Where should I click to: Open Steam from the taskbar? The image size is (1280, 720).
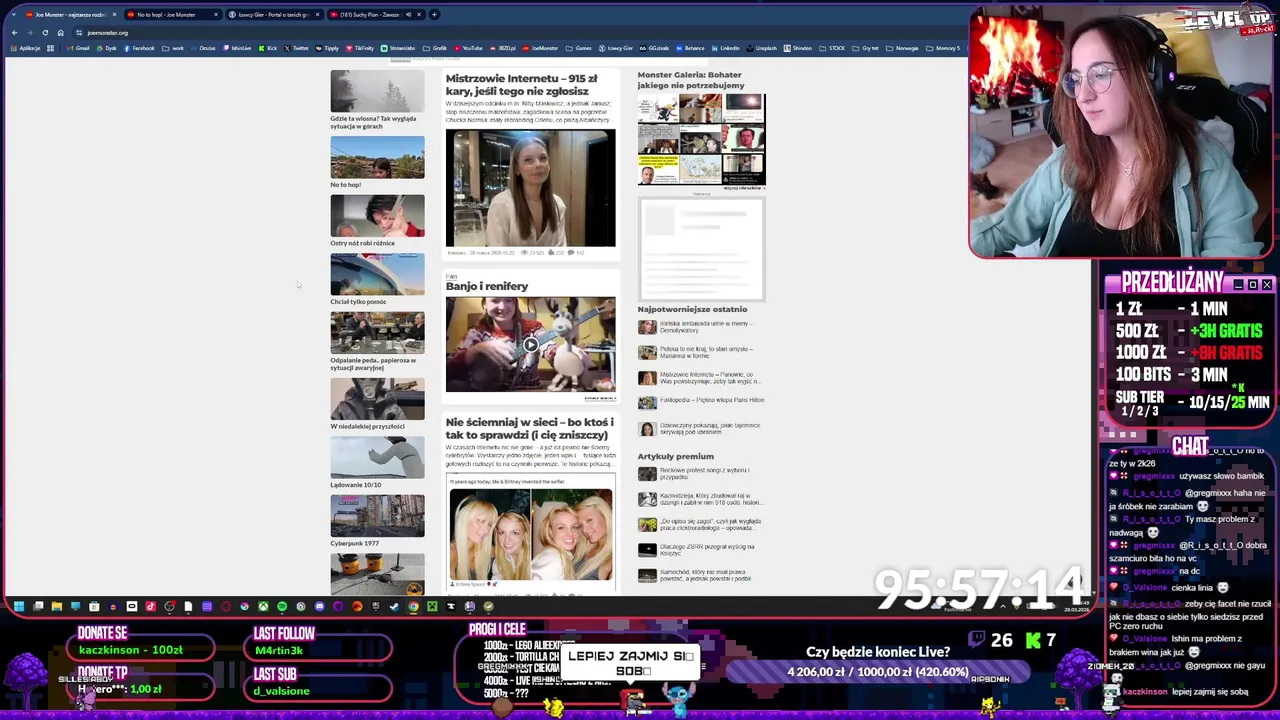coord(394,606)
